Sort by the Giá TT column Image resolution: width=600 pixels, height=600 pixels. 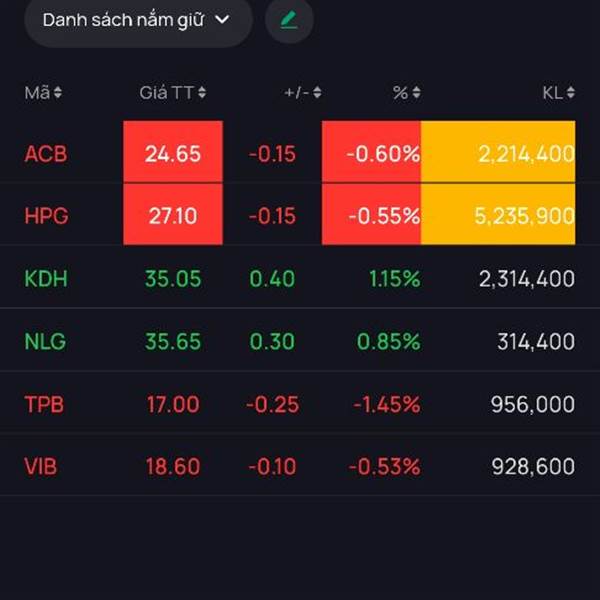click(172, 93)
